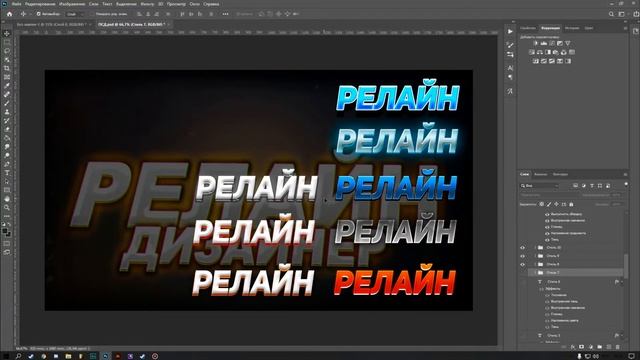Expand the Стиль 9 group

[x=535, y=256]
